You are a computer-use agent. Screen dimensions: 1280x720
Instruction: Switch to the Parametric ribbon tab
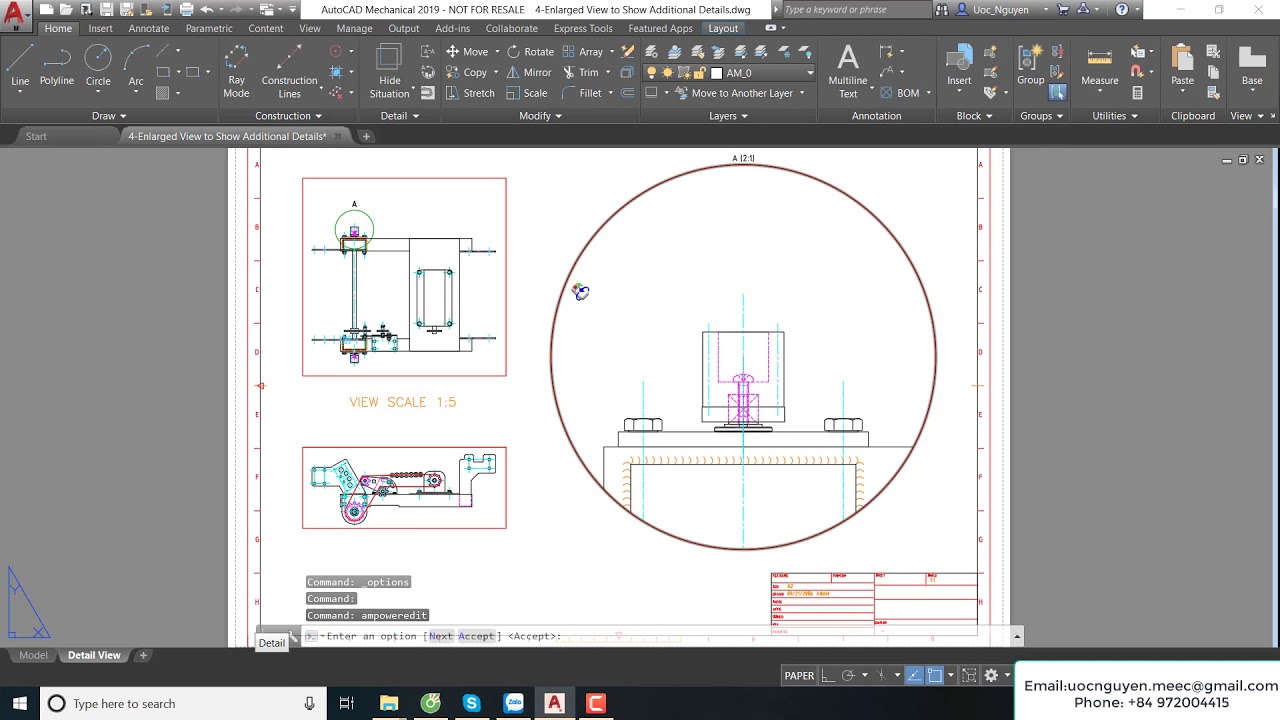click(x=209, y=28)
